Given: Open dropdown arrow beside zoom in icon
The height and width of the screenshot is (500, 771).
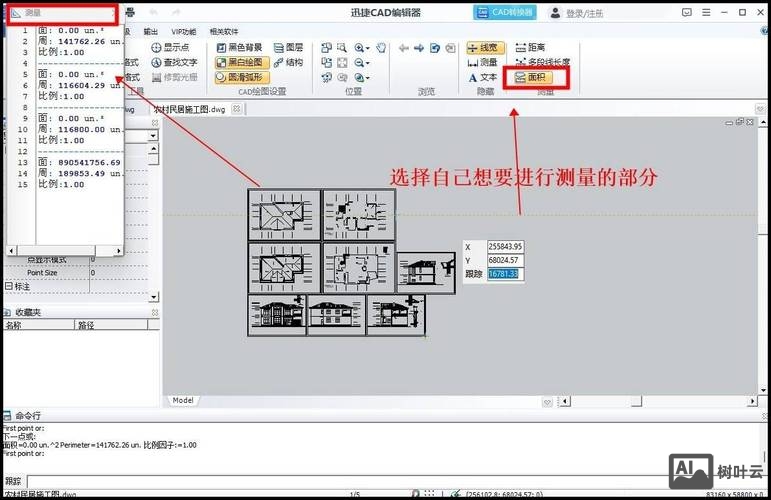Looking at the screenshot, I should [x=367, y=48].
